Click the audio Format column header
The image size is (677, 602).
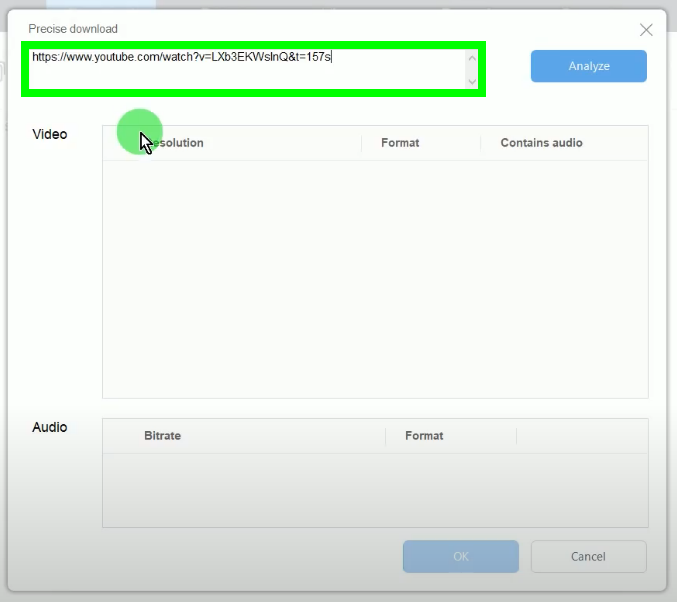click(x=424, y=436)
